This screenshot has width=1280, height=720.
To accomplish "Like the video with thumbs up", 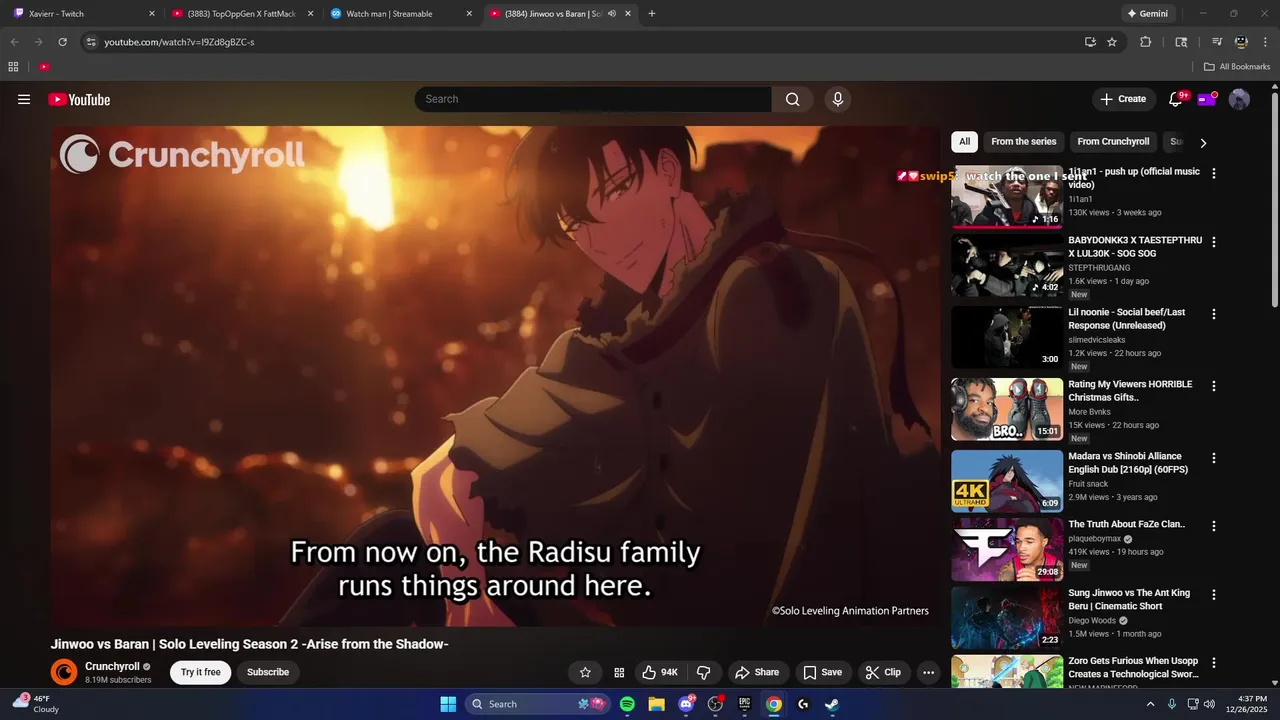I will pos(660,672).
